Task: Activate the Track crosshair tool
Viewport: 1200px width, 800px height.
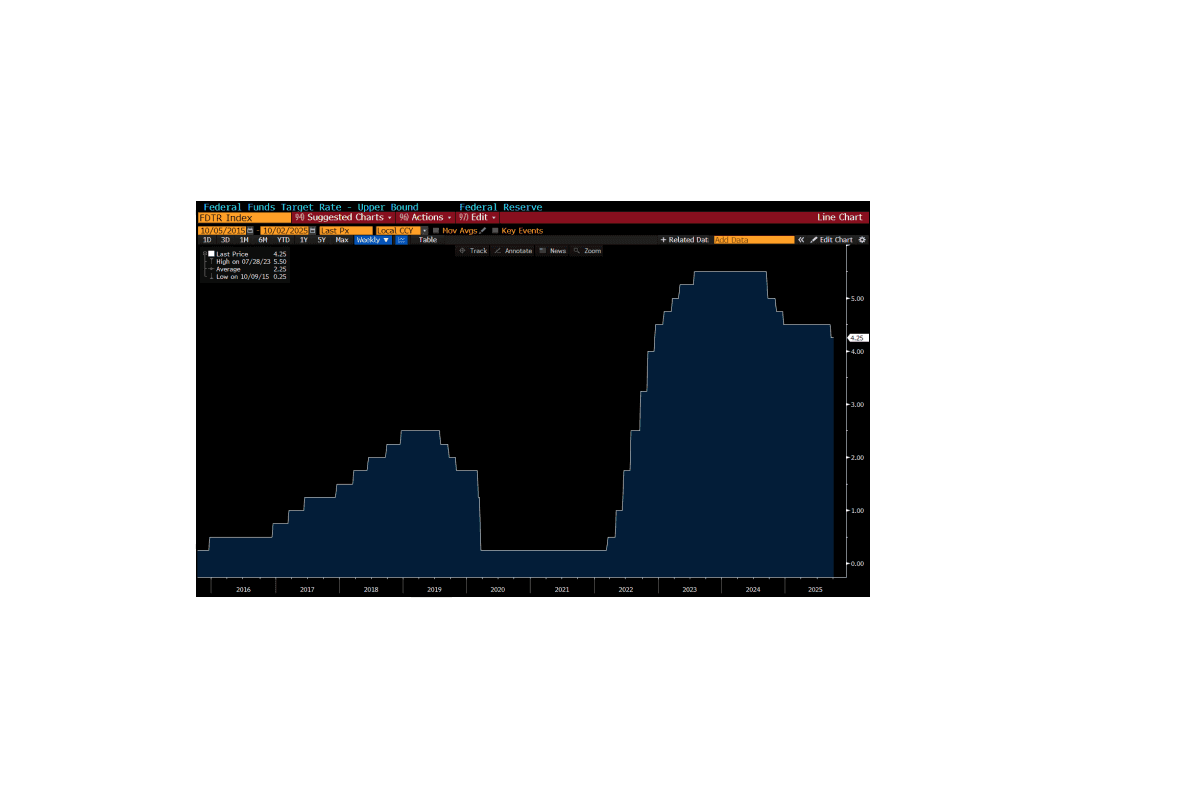Action: [x=473, y=251]
